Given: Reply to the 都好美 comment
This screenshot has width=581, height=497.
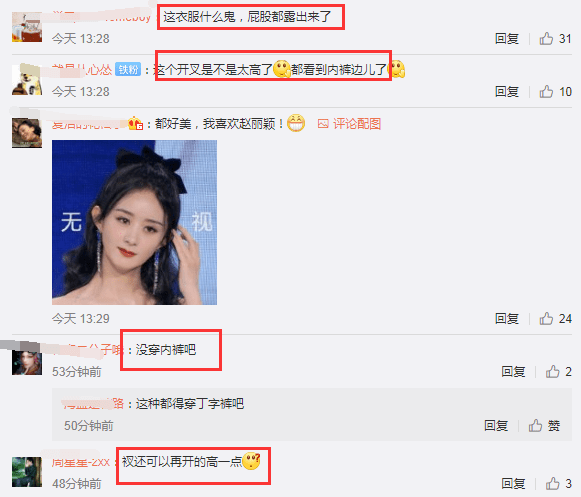Looking at the screenshot, I should coord(507,318).
